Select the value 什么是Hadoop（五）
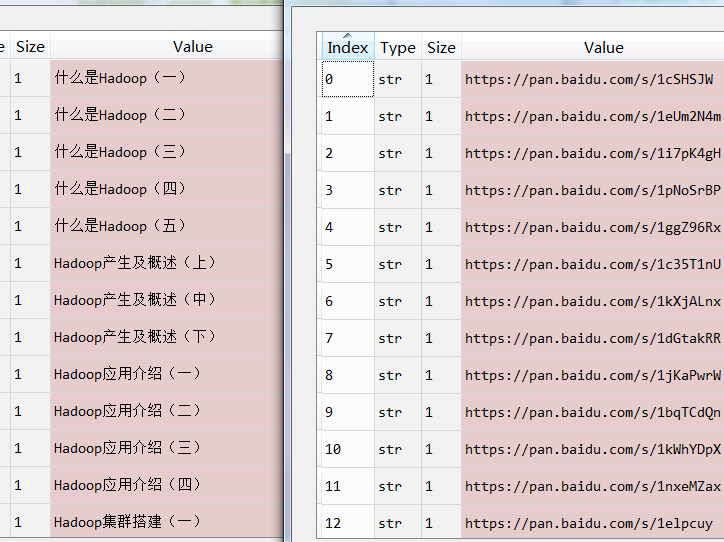The width and height of the screenshot is (724, 542). 166,226
